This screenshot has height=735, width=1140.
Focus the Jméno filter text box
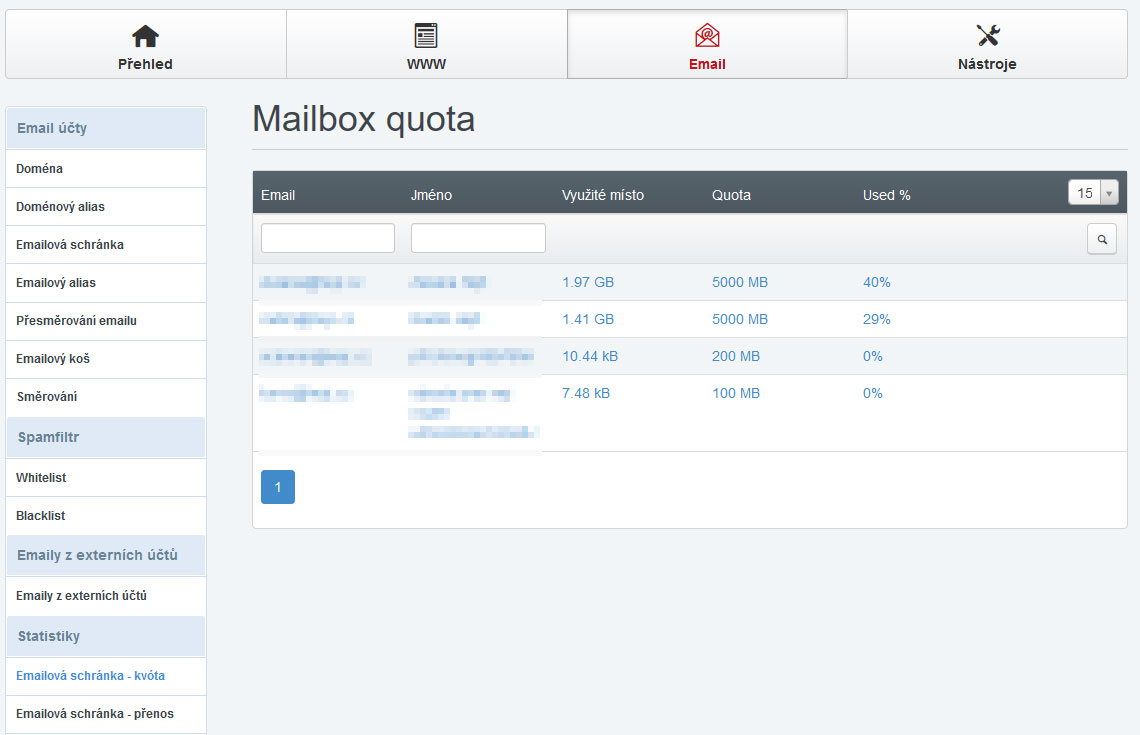[x=478, y=238]
